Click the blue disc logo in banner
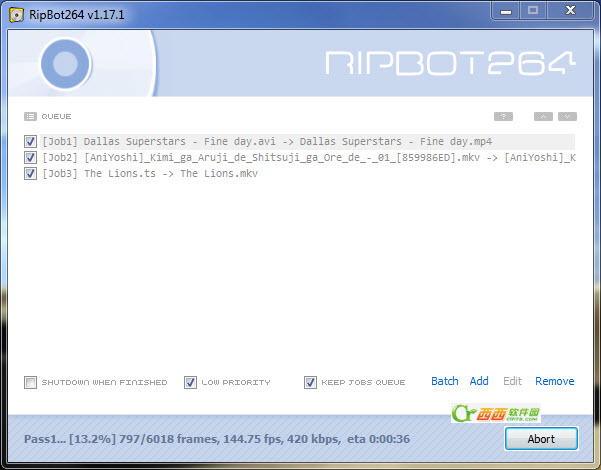This screenshot has width=601, height=470. tap(65, 64)
